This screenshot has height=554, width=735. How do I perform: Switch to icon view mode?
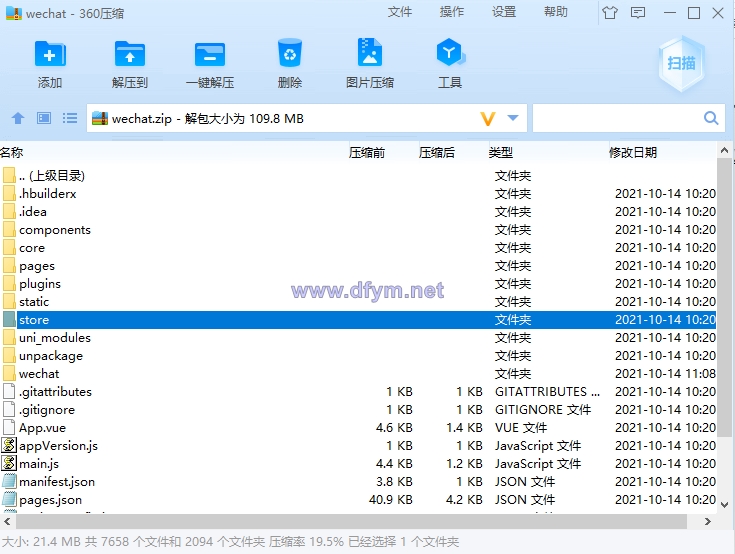[x=44, y=118]
